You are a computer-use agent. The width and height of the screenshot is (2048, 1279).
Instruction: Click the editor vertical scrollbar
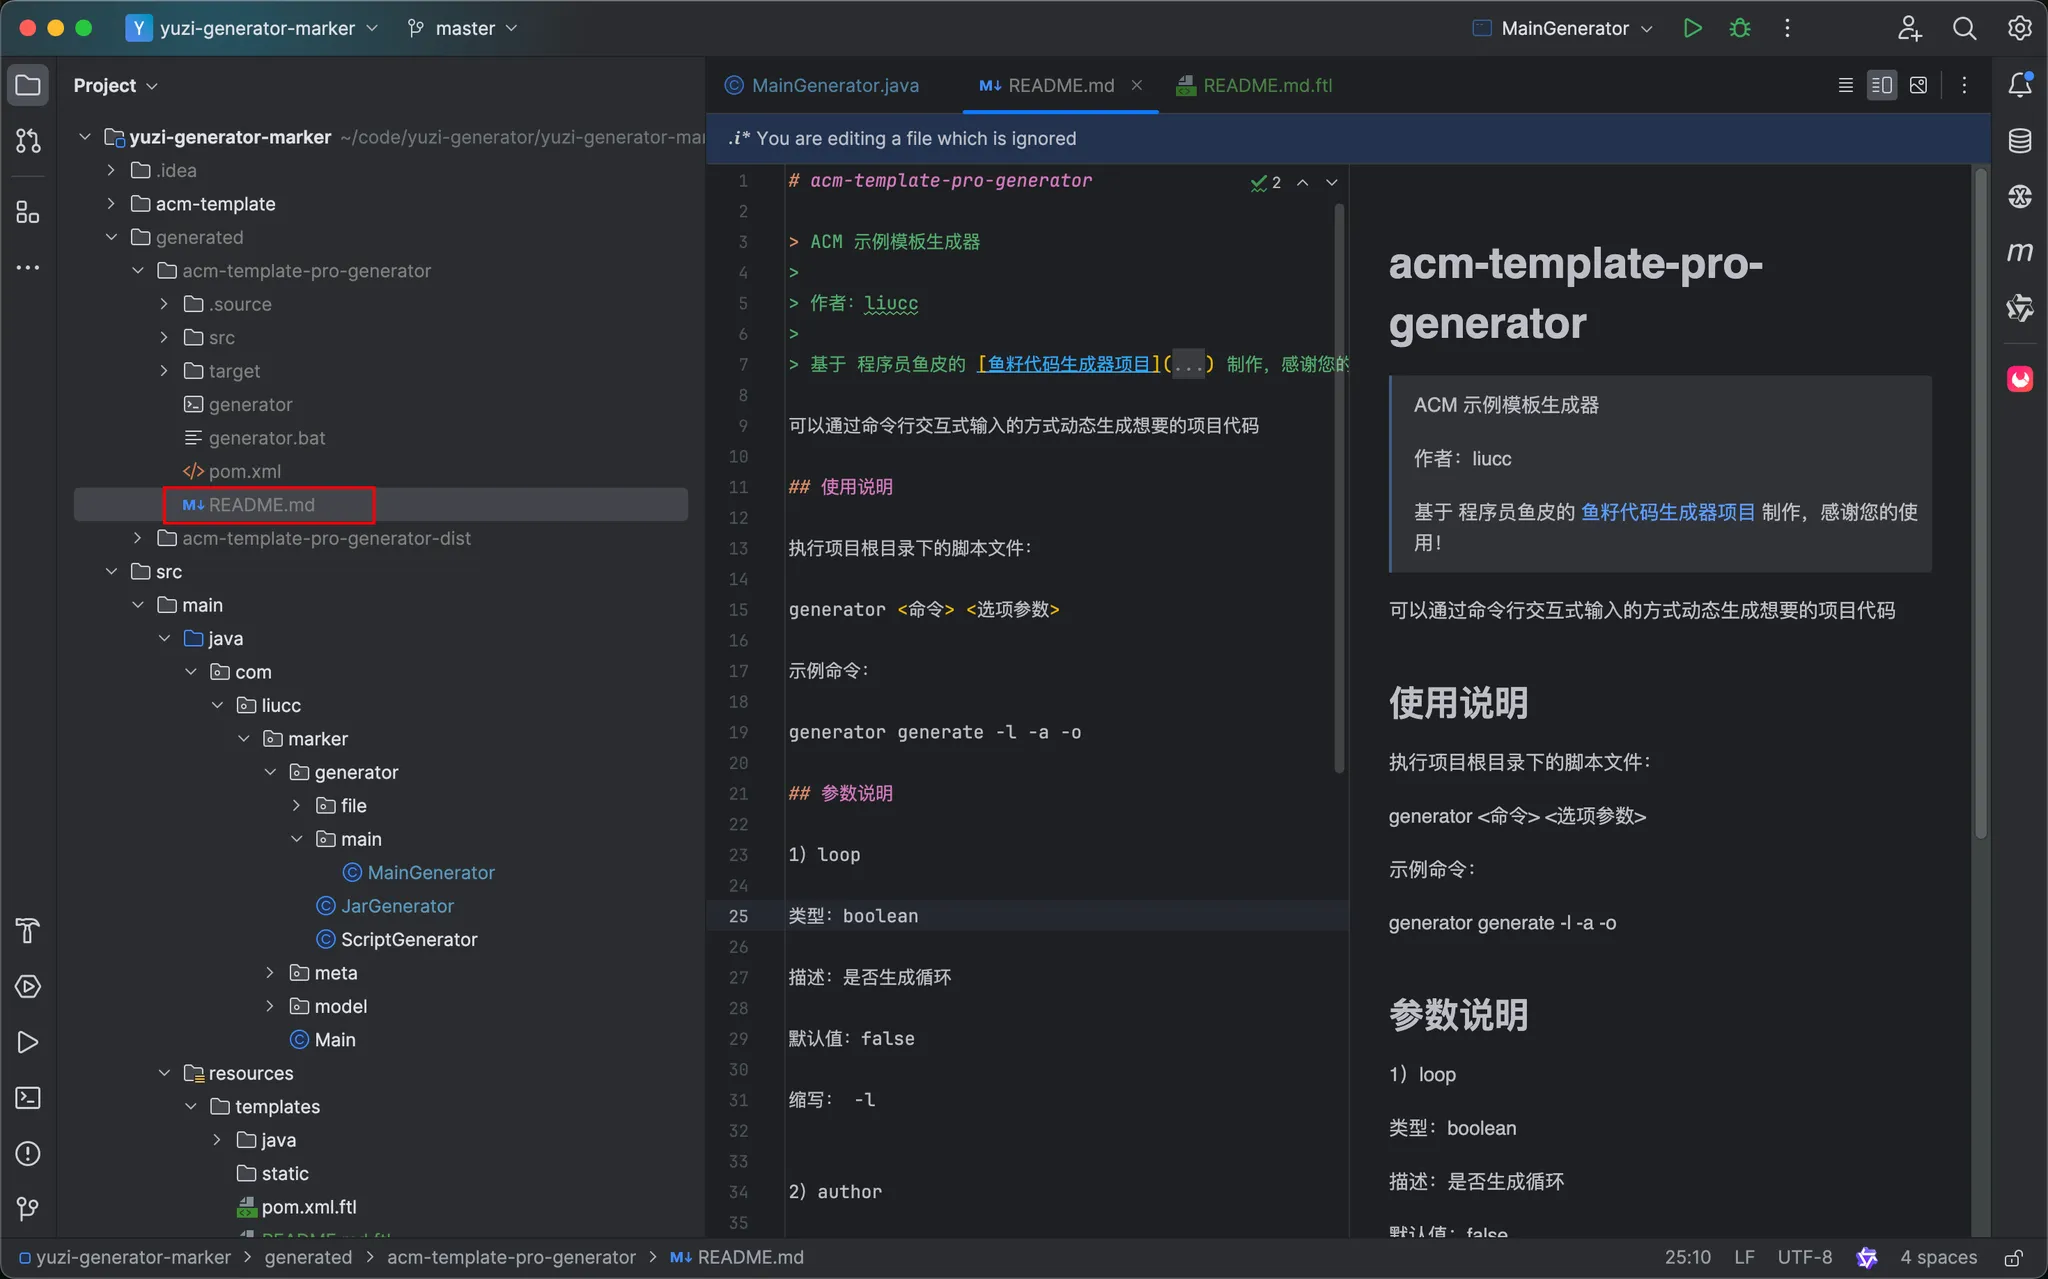click(x=1339, y=490)
